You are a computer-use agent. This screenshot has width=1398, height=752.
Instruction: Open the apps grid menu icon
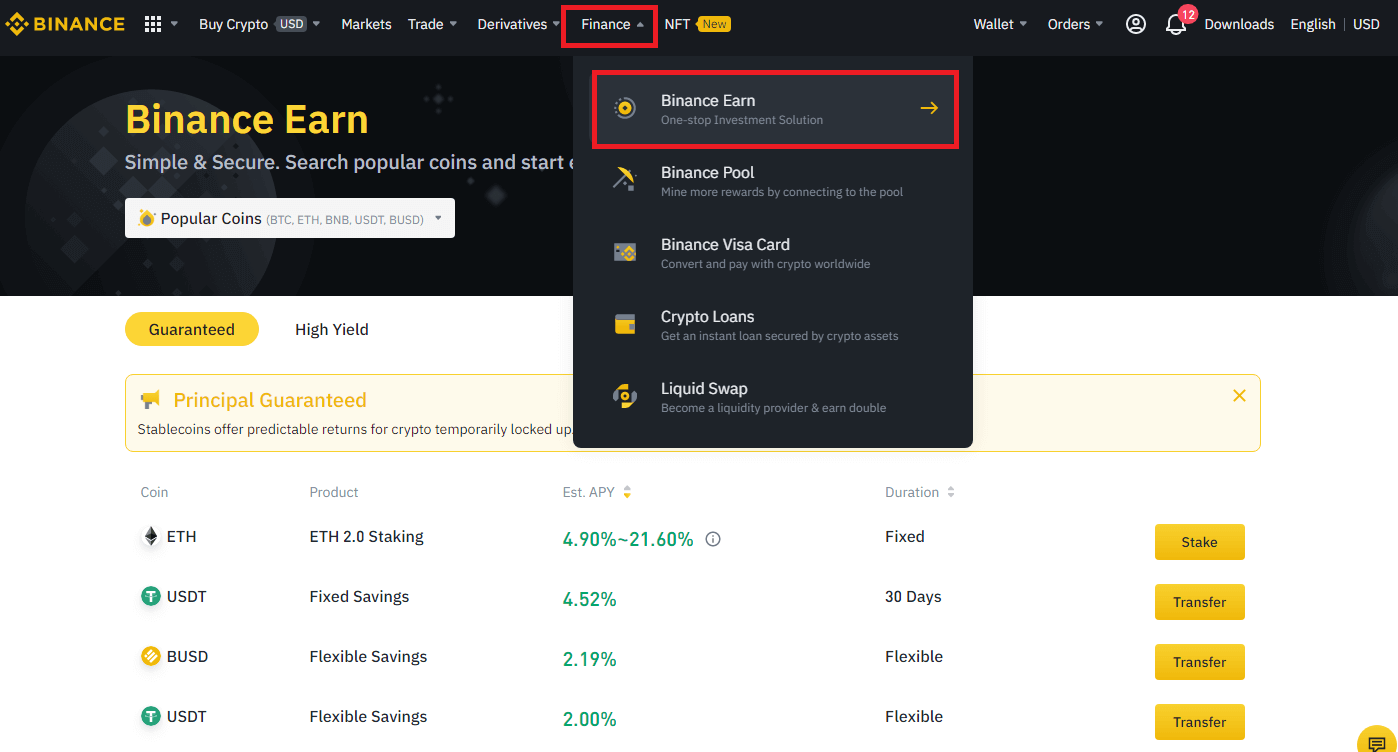153,24
